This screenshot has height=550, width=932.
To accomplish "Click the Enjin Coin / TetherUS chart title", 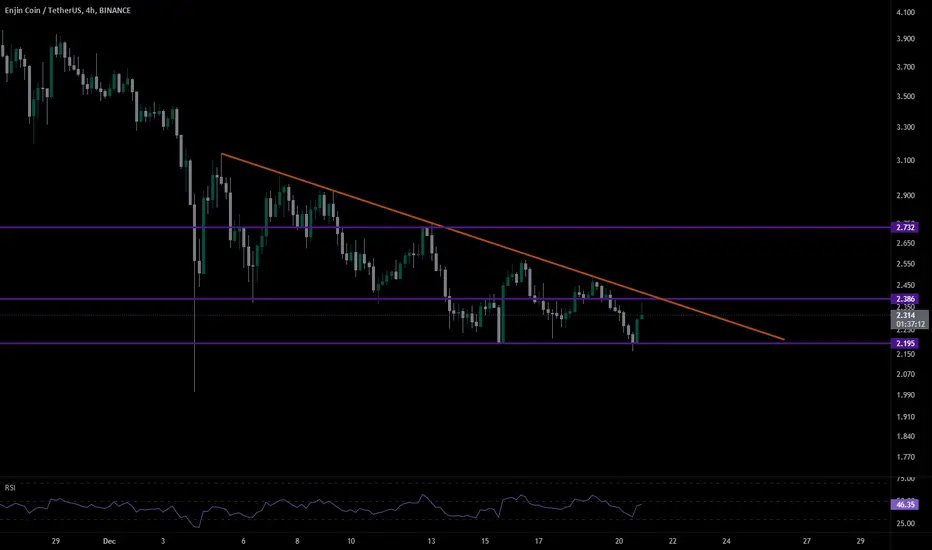I will 67,10.
